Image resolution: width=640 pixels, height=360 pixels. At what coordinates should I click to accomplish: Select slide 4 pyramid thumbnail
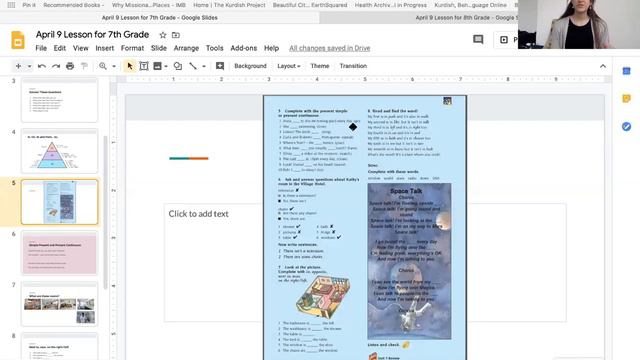[60, 151]
